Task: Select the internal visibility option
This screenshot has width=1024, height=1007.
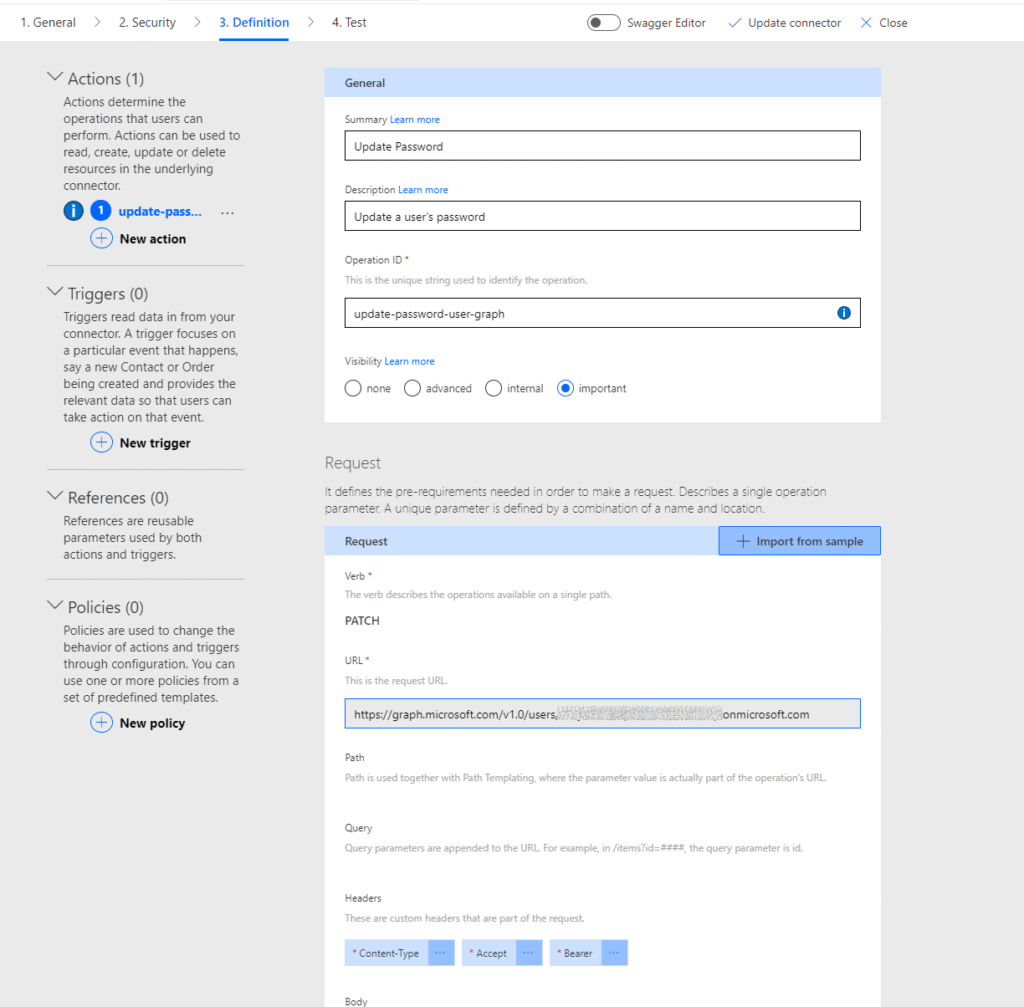Action: (x=493, y=389)
